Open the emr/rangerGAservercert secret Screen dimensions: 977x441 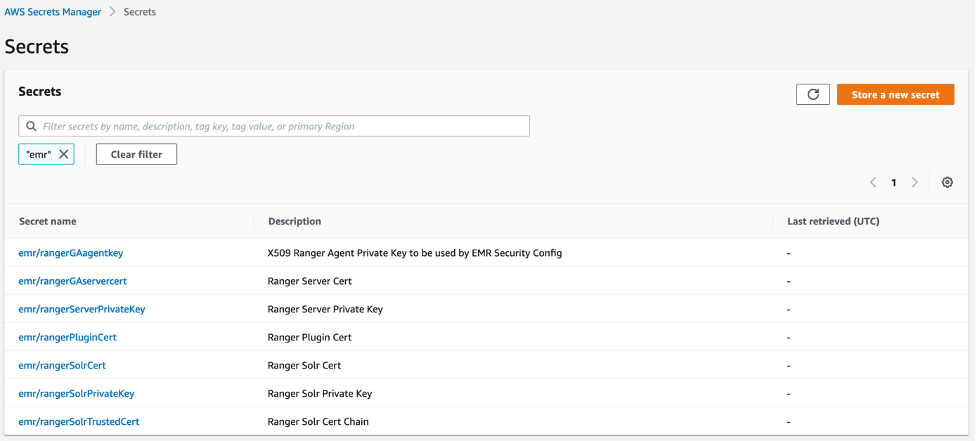tap(73, 281)
